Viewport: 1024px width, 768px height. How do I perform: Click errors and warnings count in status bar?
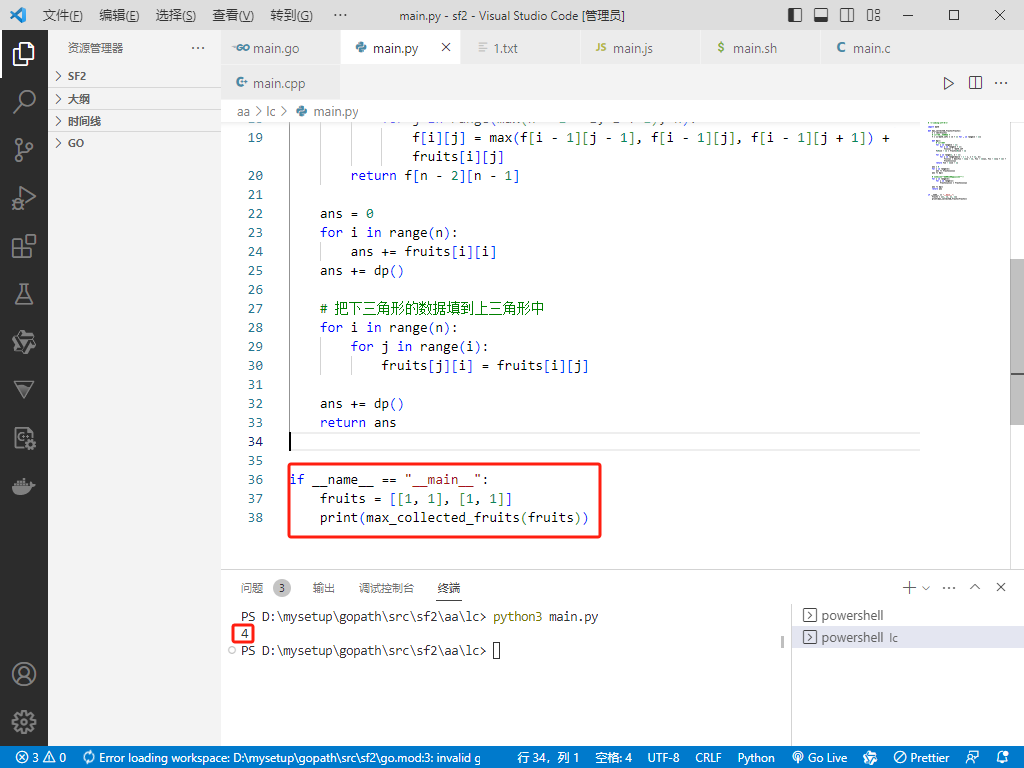(40, 758)
